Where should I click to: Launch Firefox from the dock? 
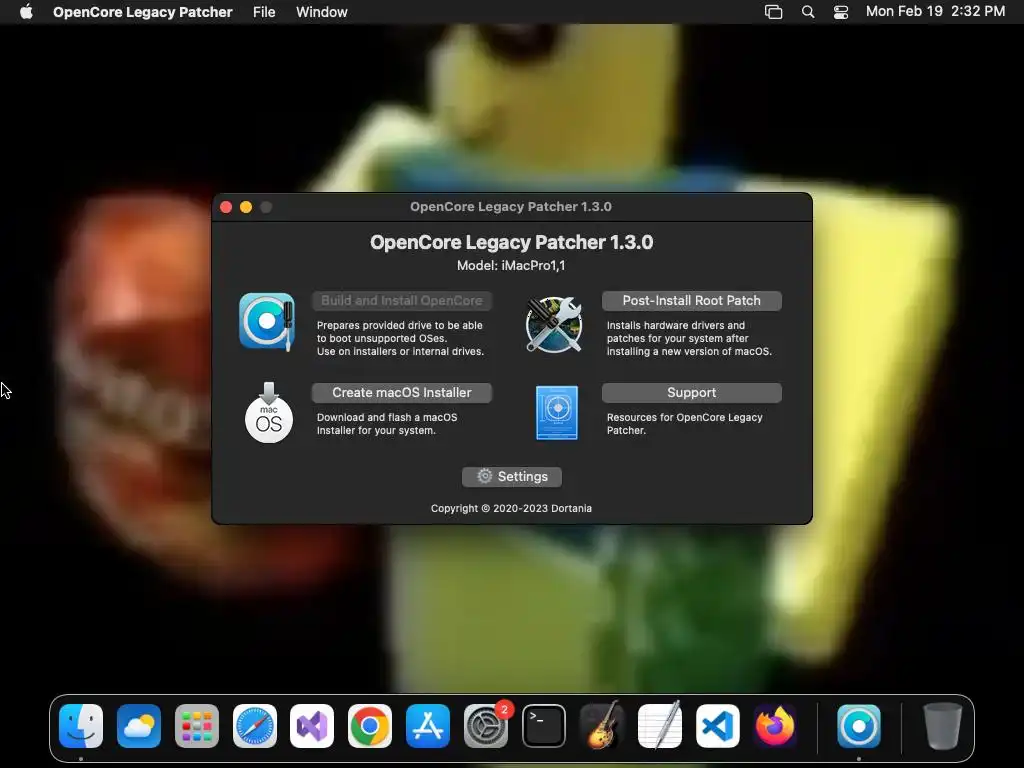775,726
